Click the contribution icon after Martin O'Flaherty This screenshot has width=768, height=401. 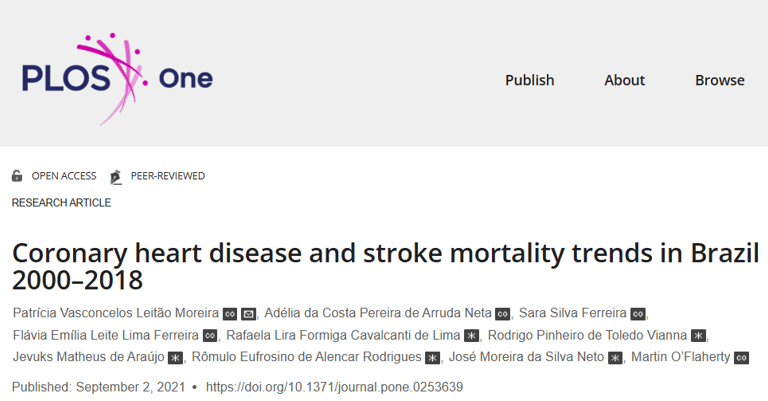pyautogui.click(x=741, y=357)
